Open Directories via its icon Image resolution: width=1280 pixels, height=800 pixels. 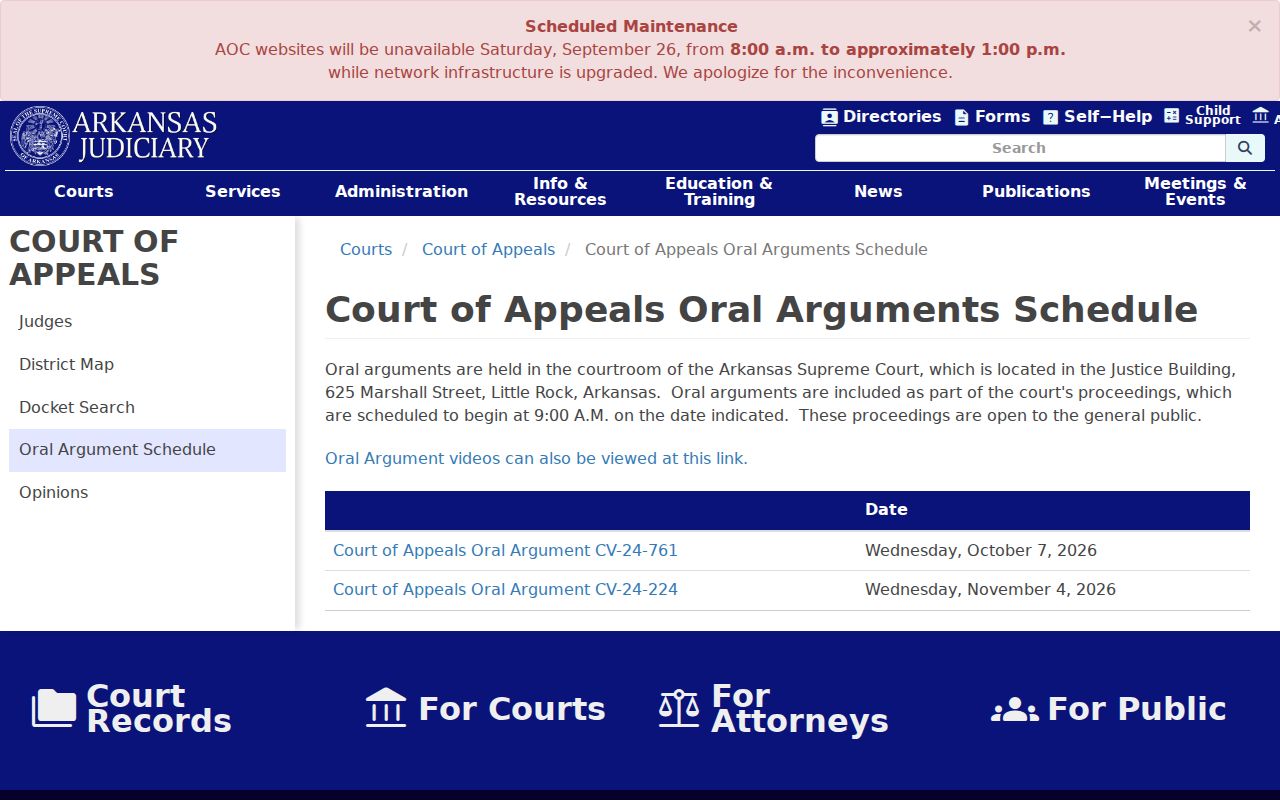coord(829,117)
